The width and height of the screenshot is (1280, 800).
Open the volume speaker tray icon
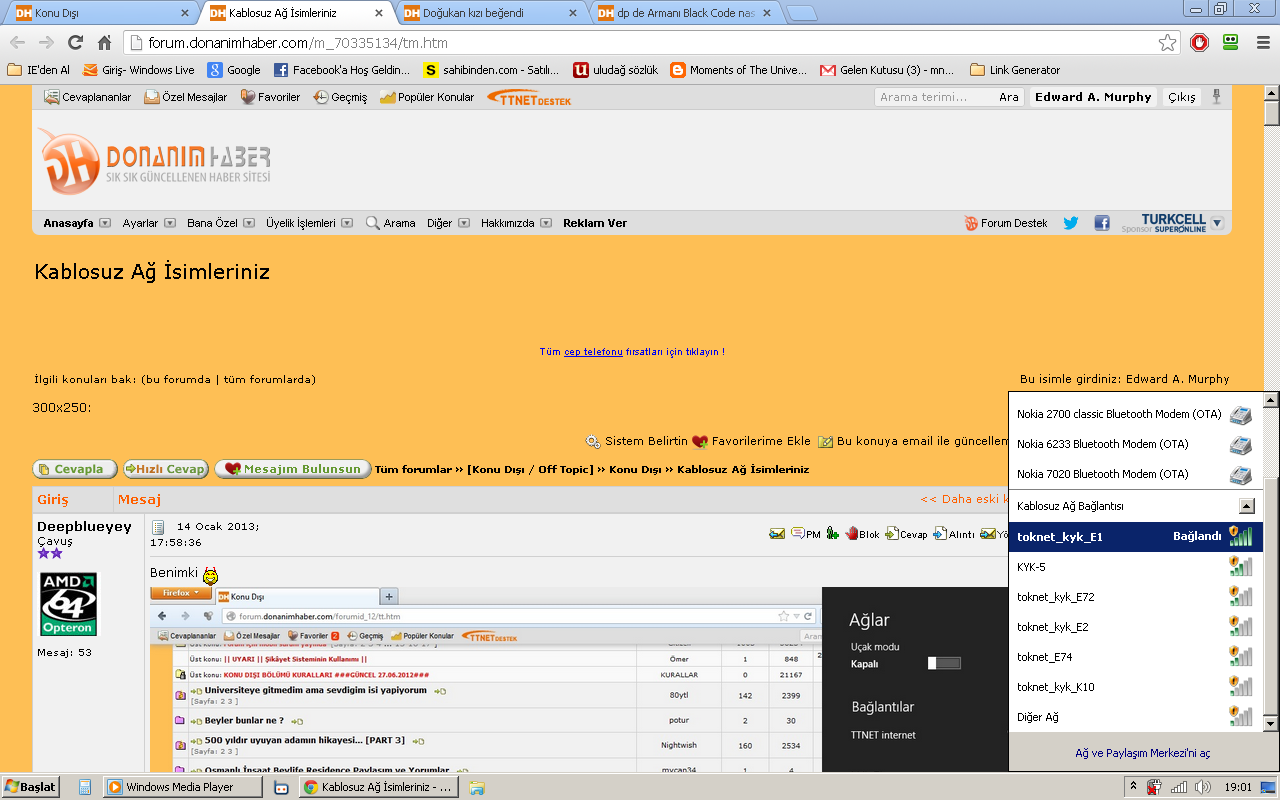click(x=1202, y=787)
